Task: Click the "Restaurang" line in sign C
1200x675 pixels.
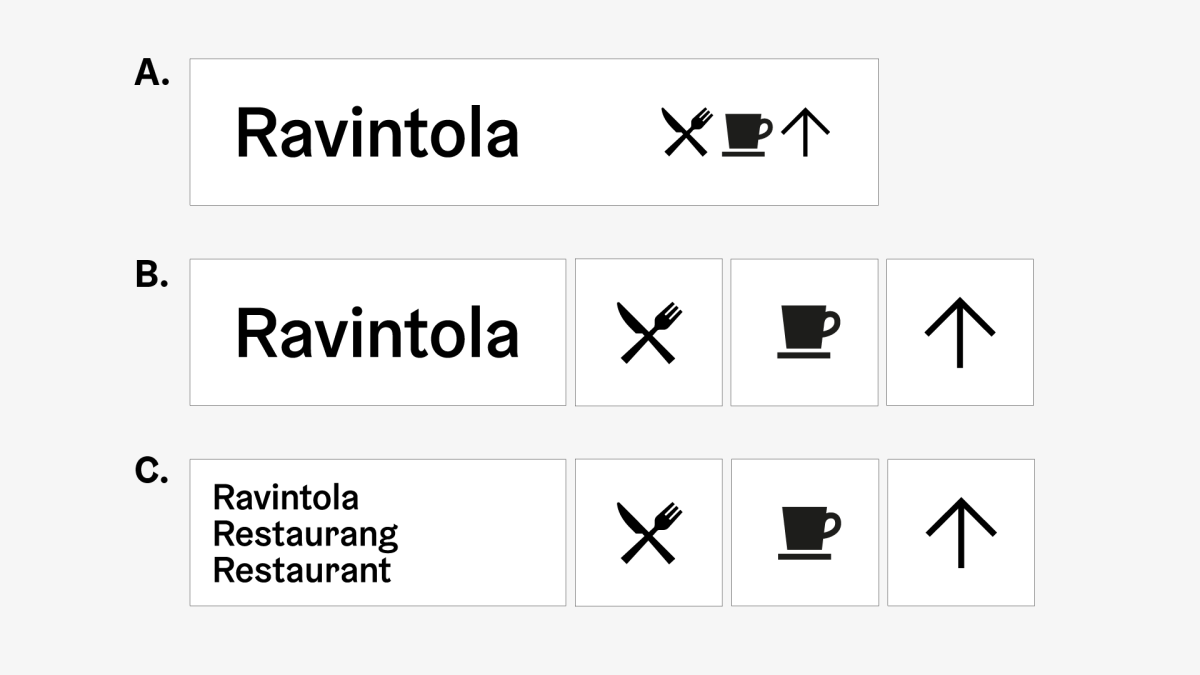Action: (x=306, y=535)
